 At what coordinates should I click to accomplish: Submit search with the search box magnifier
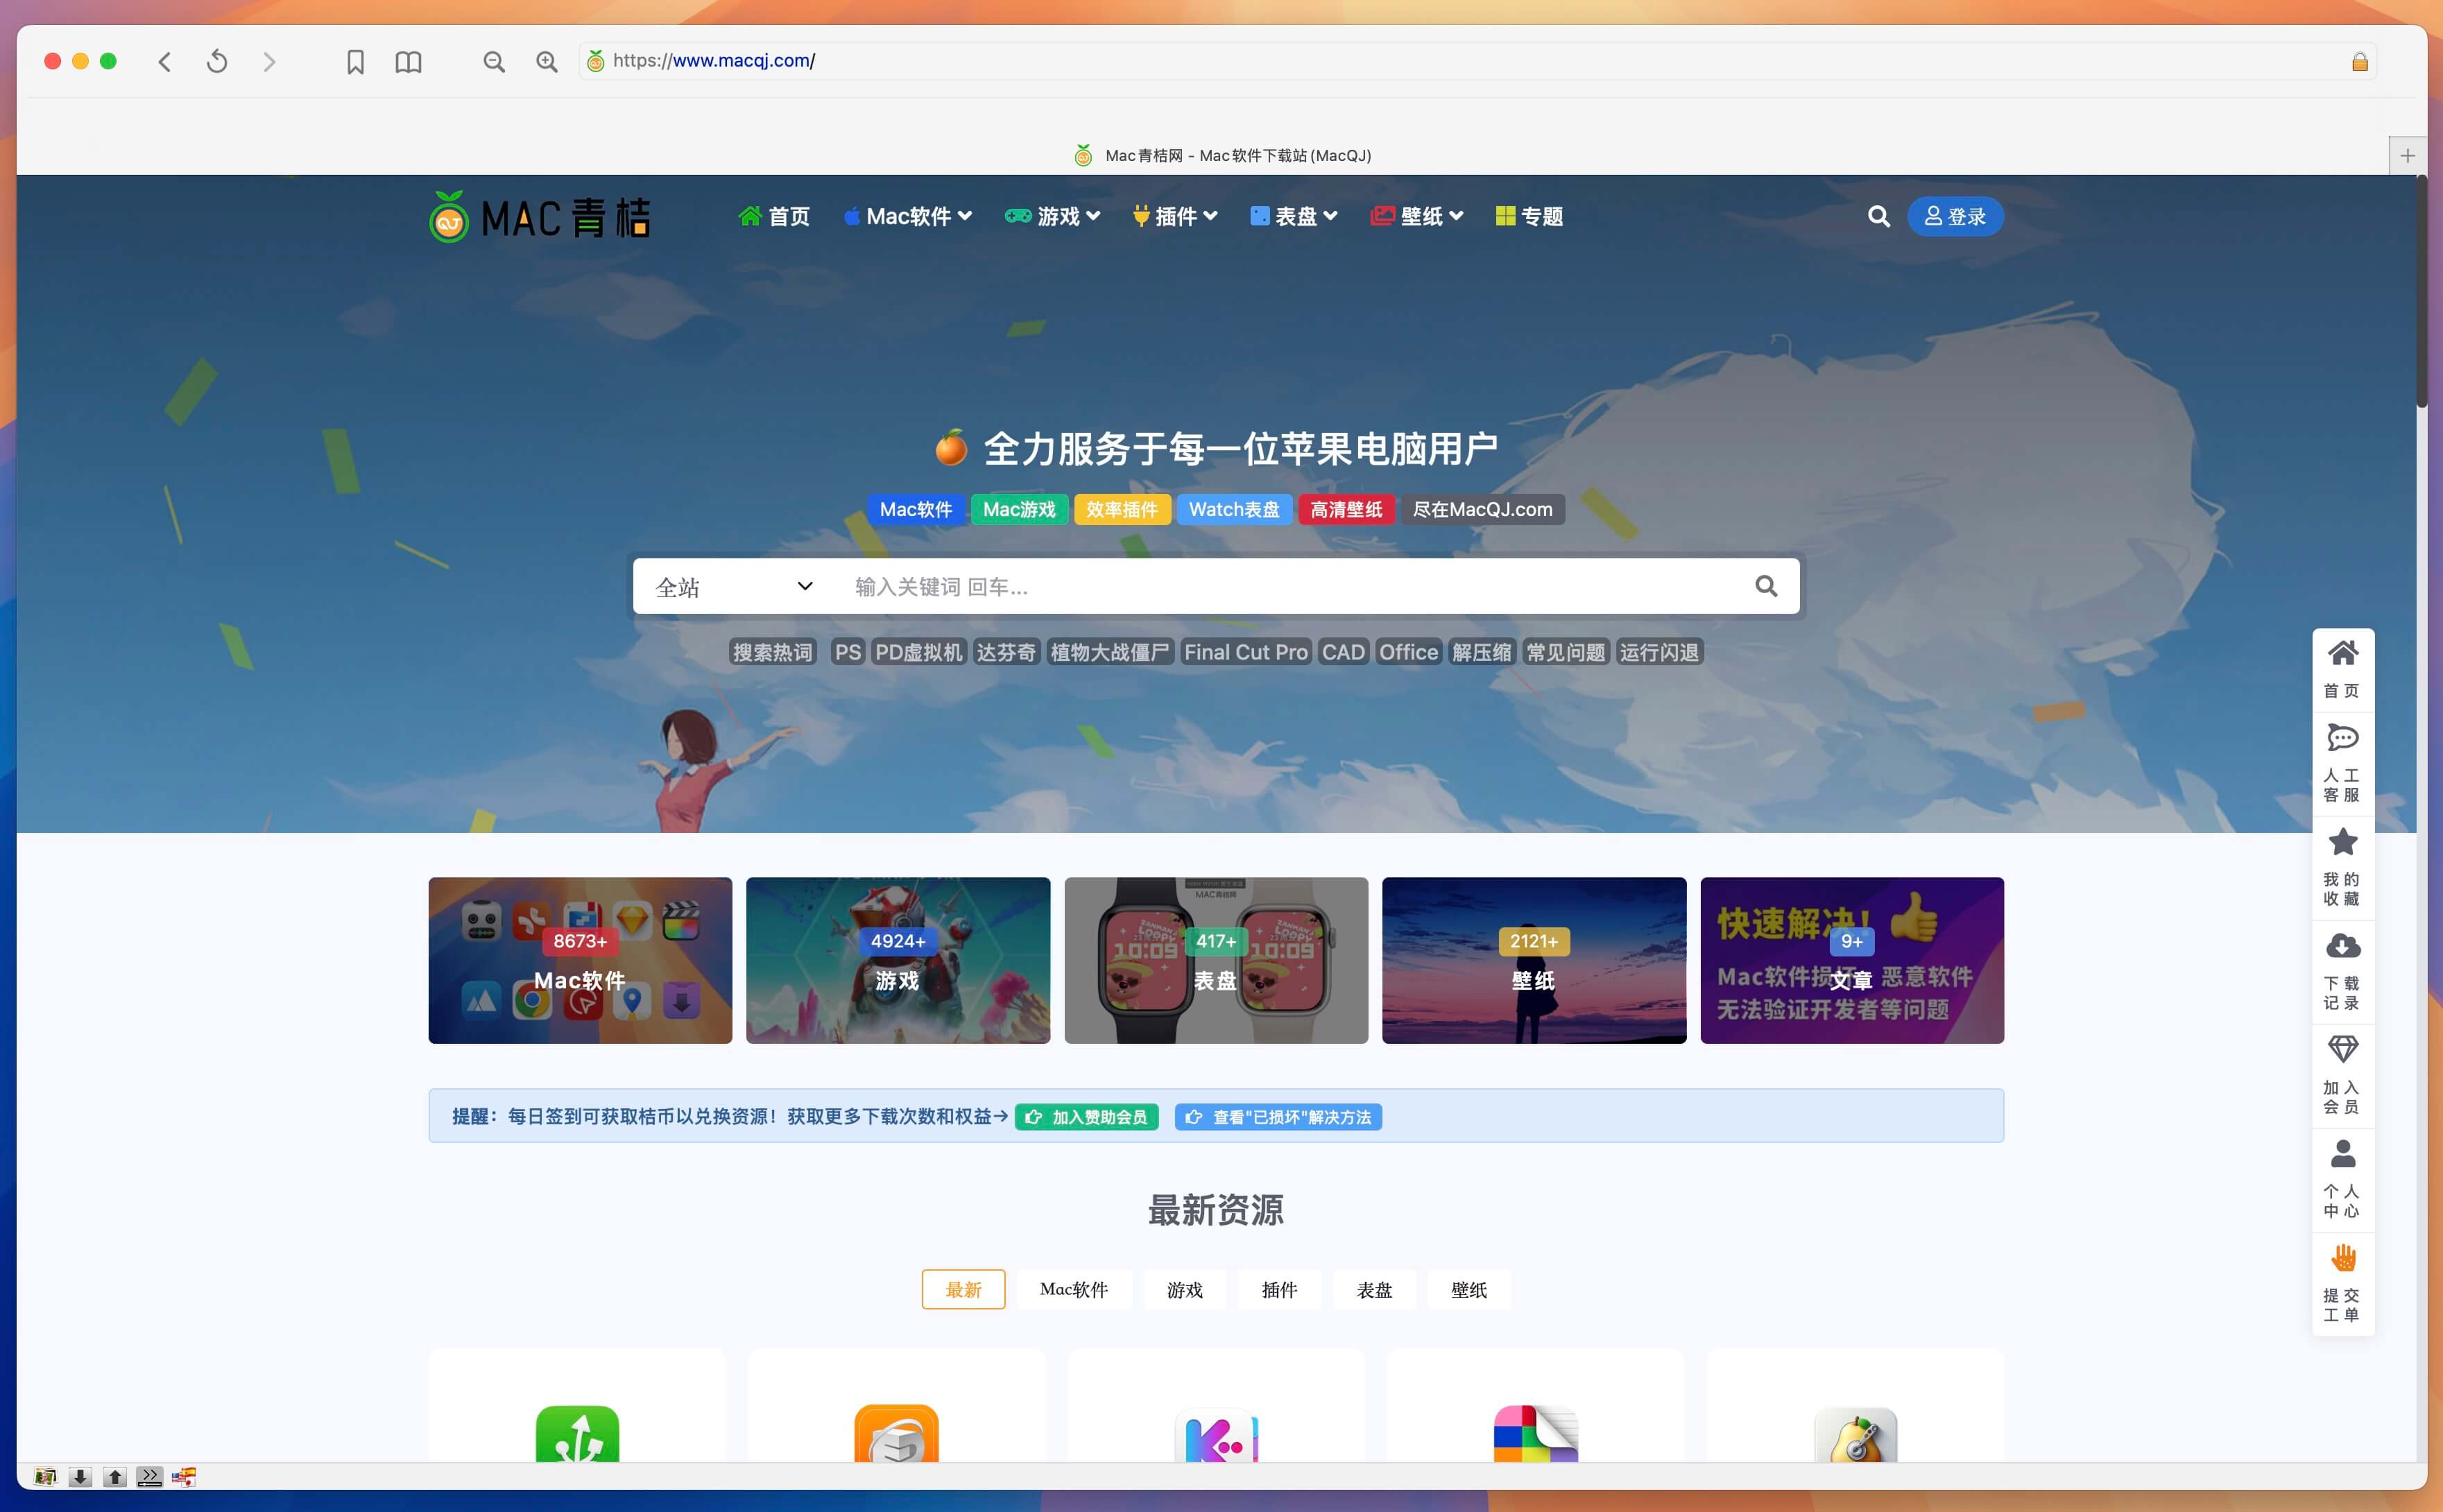click(x=1766, y=586)
